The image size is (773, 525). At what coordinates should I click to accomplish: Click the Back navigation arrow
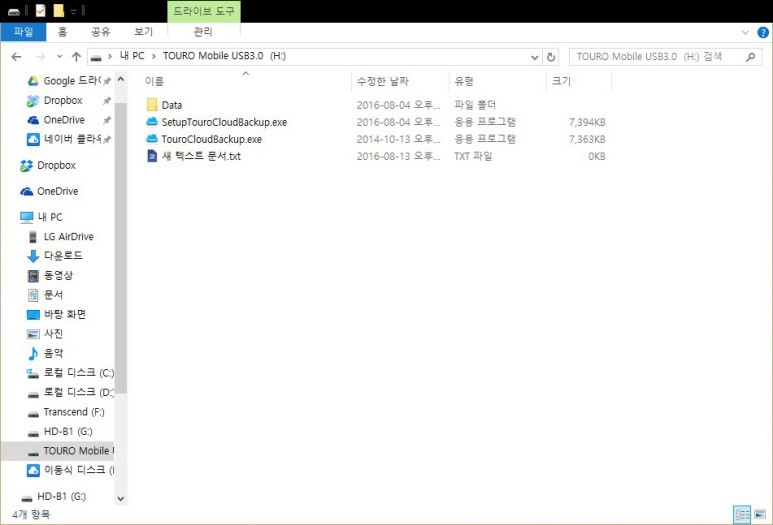click(x=16, y=57)
